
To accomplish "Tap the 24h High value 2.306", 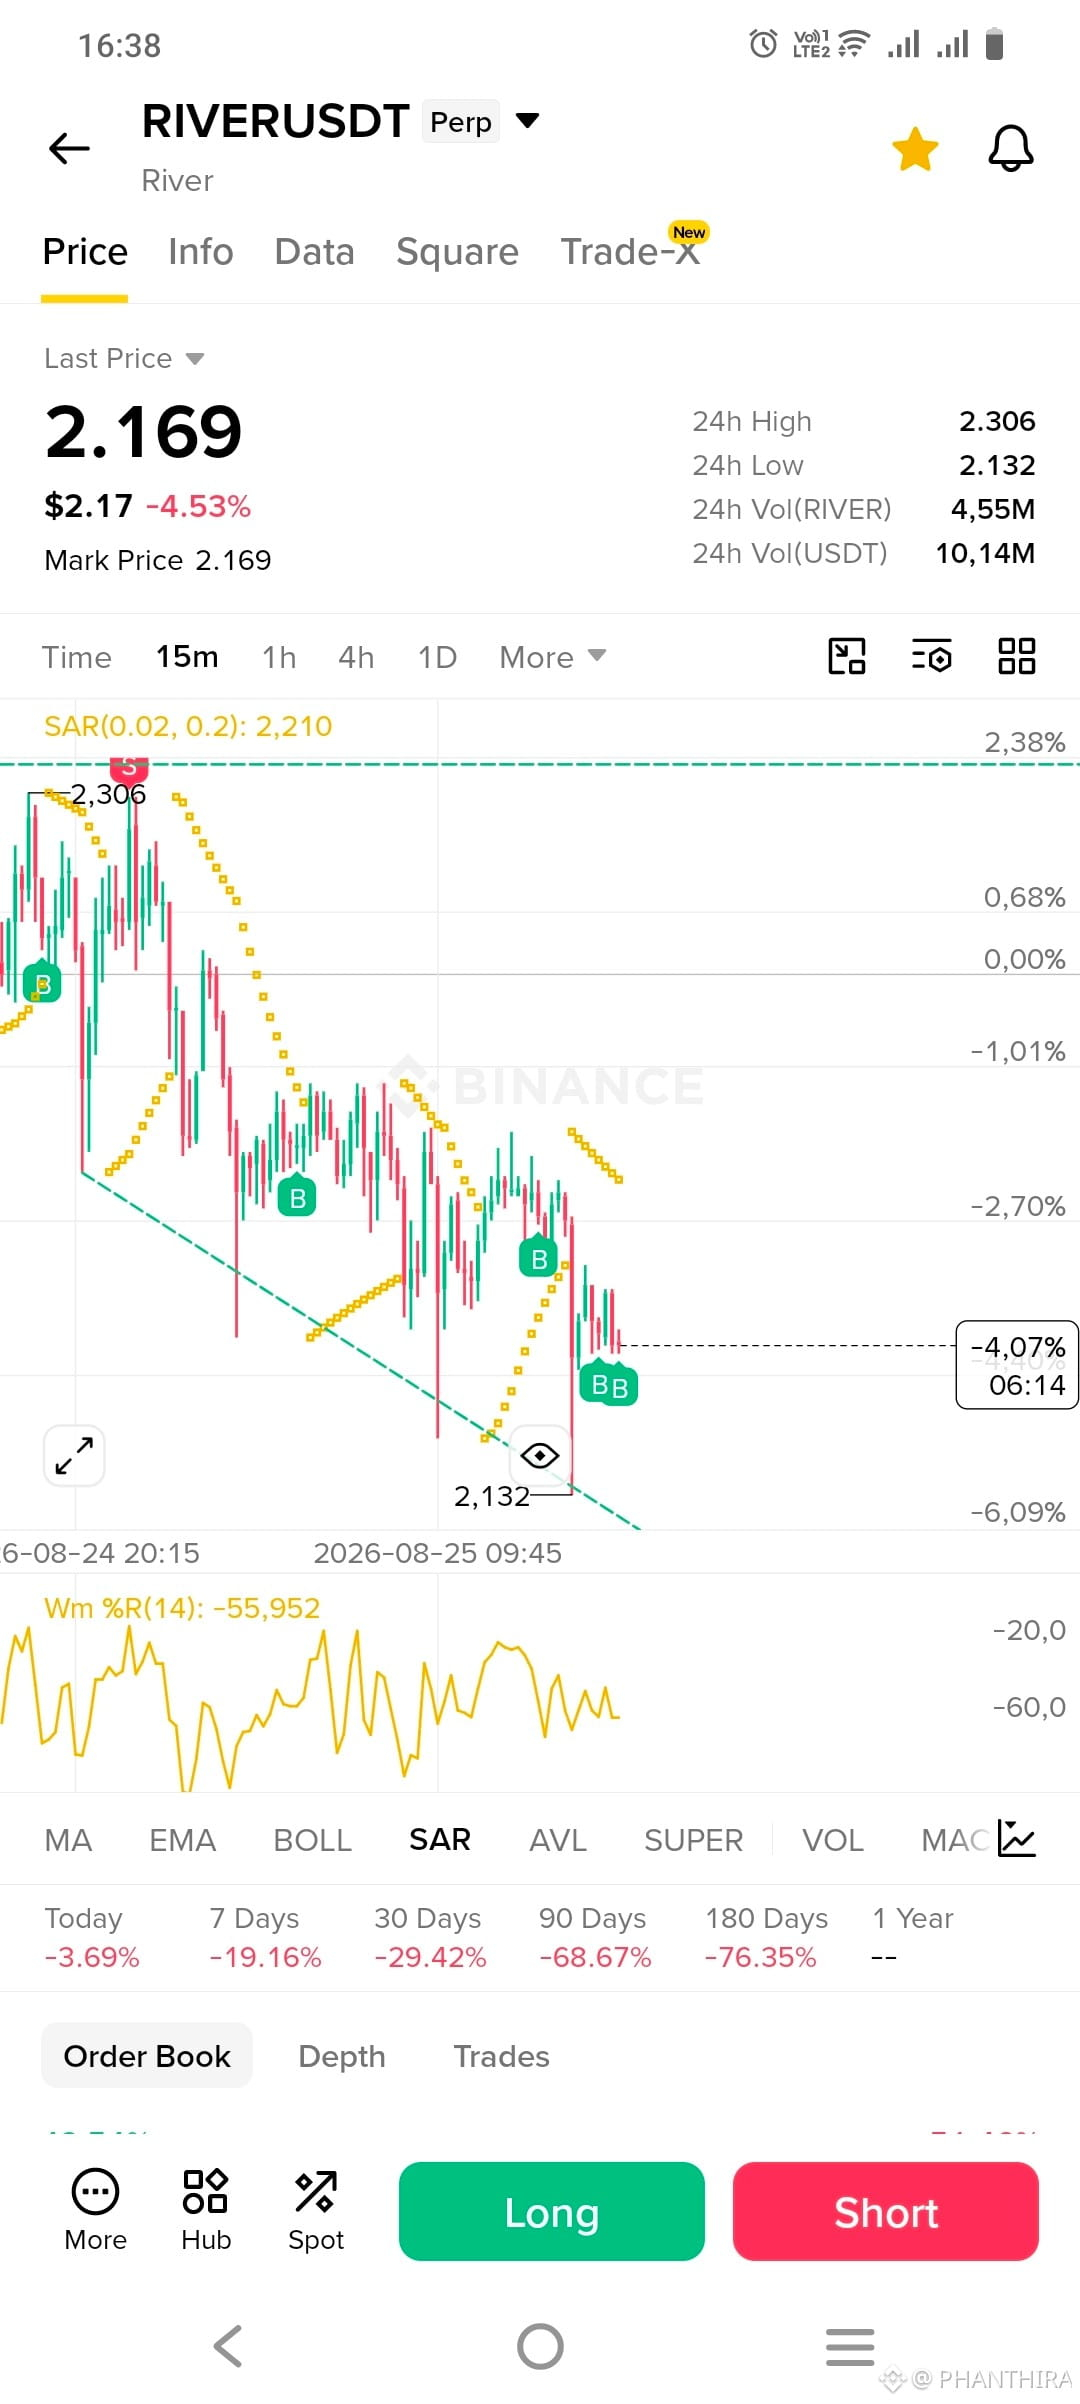I will 997,421.
